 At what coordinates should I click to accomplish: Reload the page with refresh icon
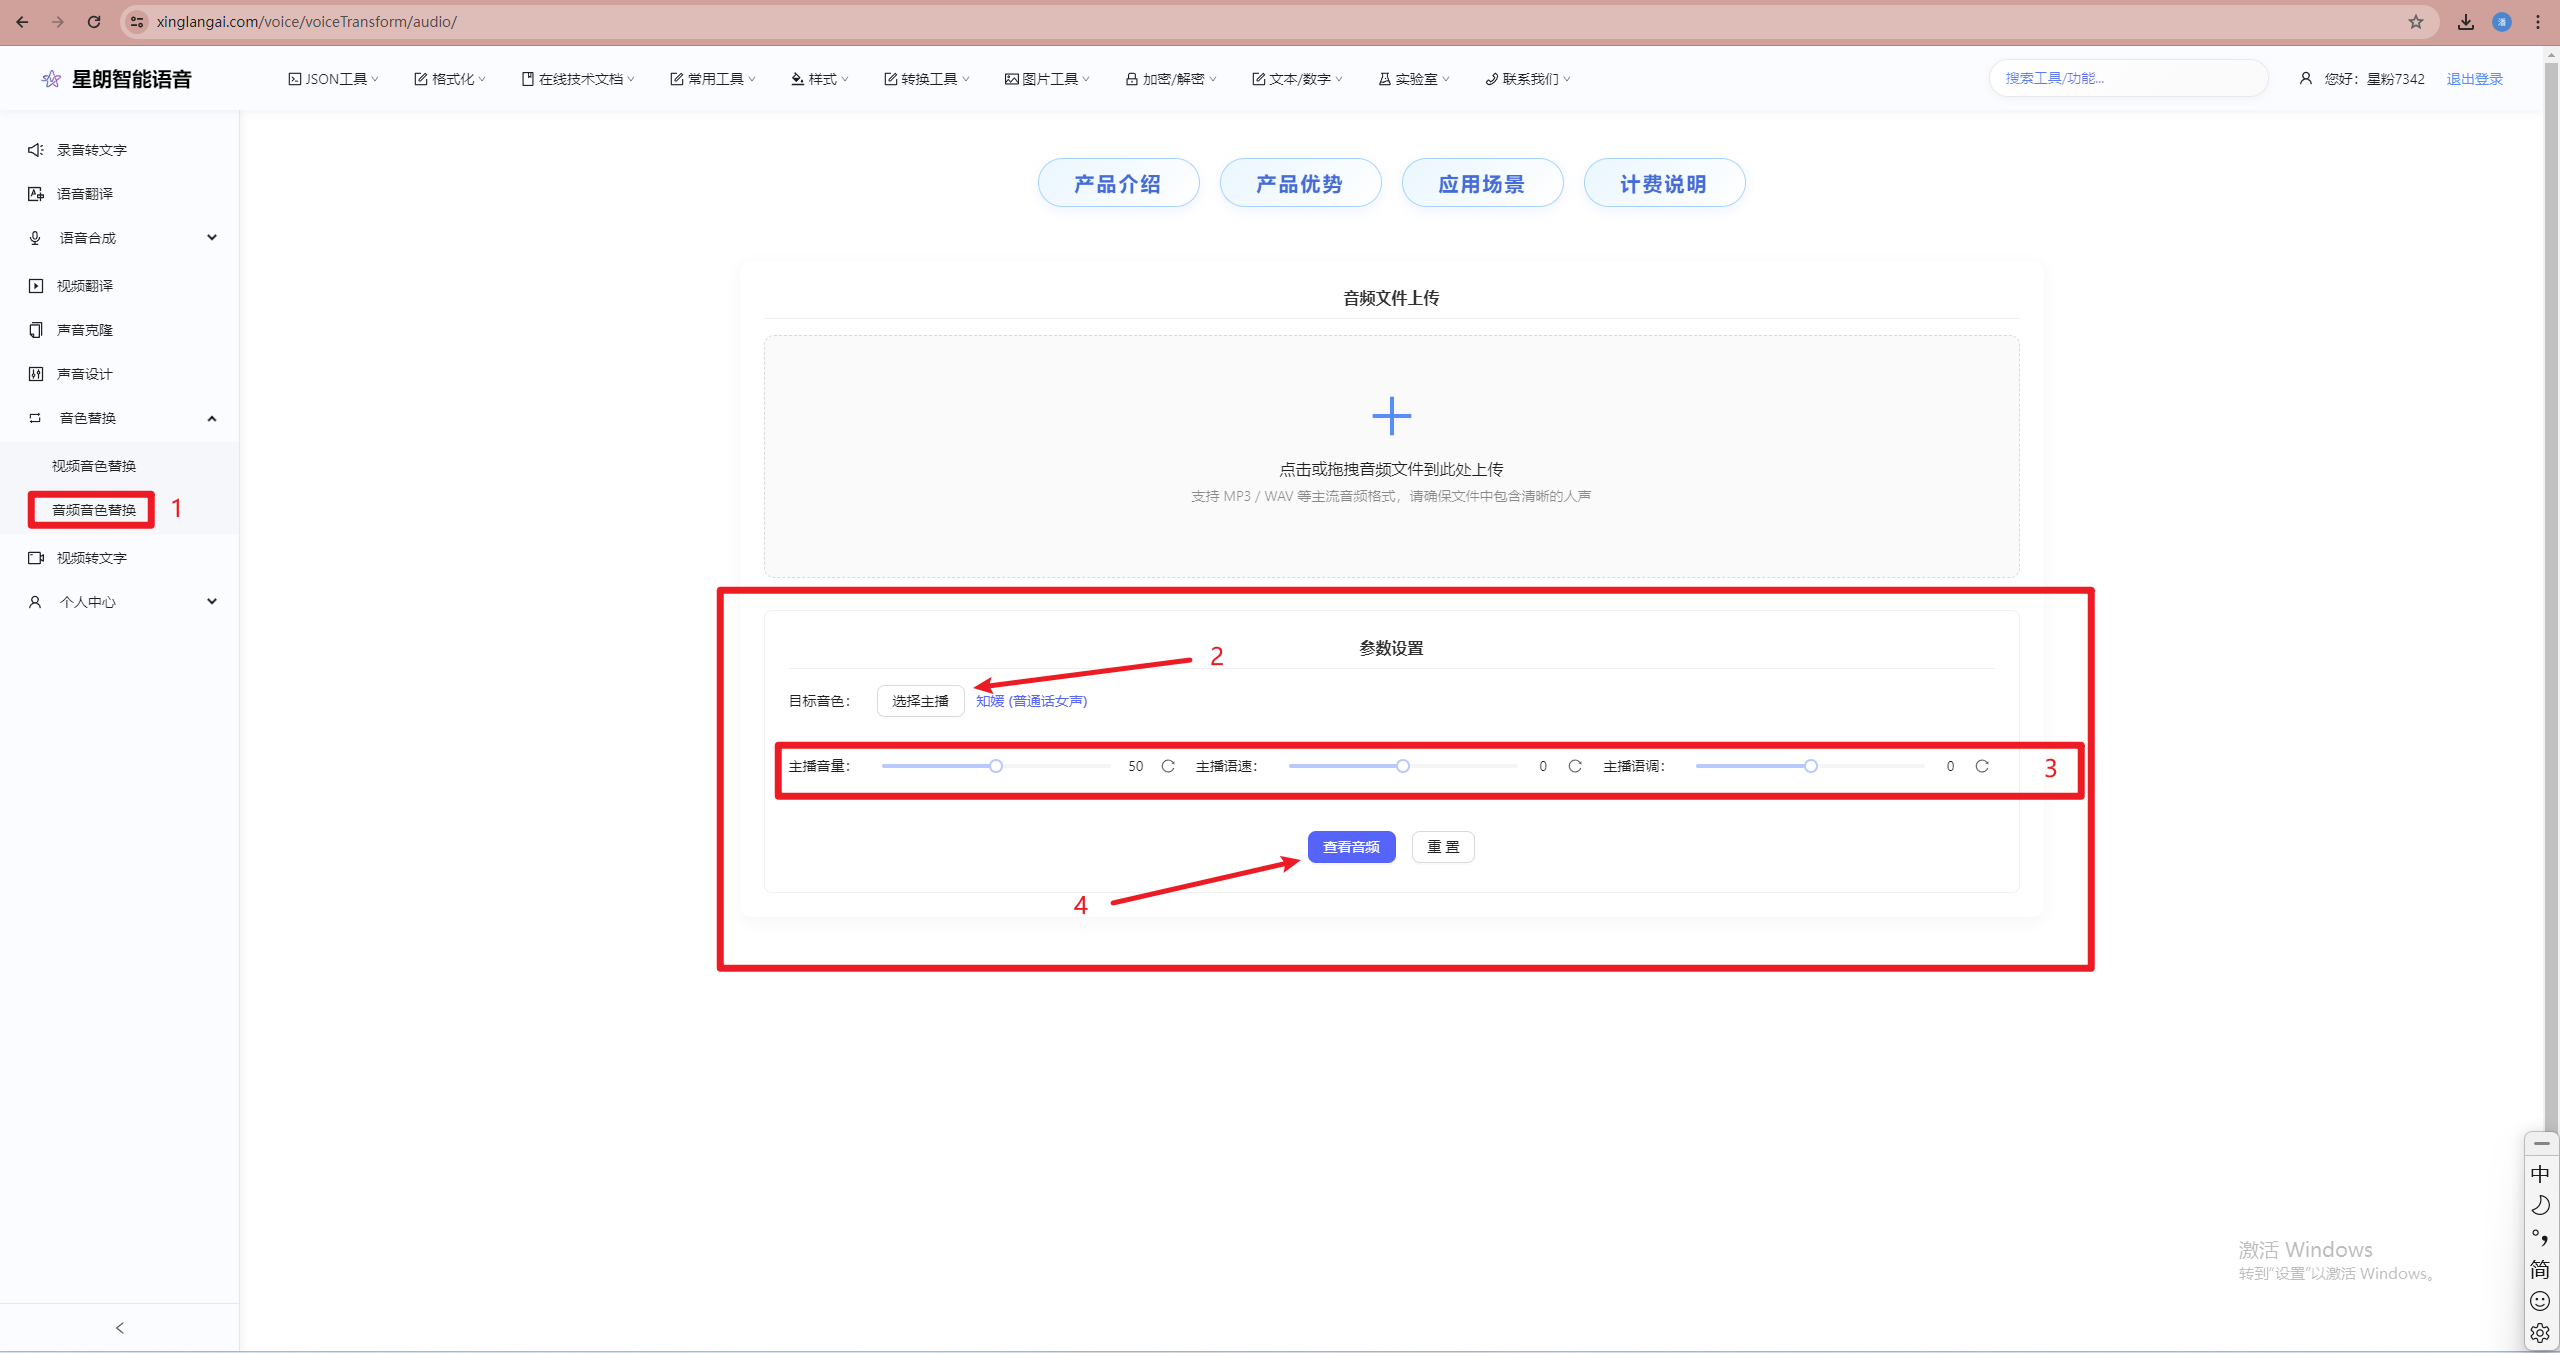pos(94,21)
